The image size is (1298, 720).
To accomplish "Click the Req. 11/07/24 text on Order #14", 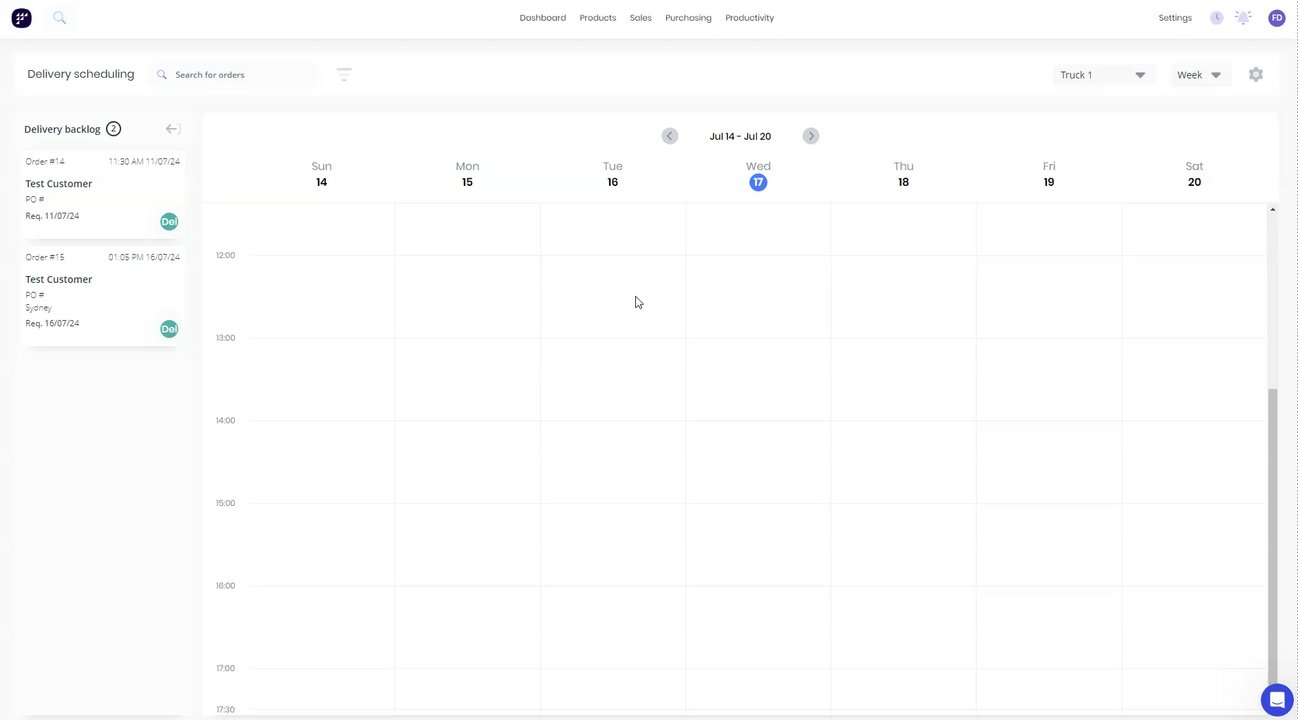I will pos(52,216).
